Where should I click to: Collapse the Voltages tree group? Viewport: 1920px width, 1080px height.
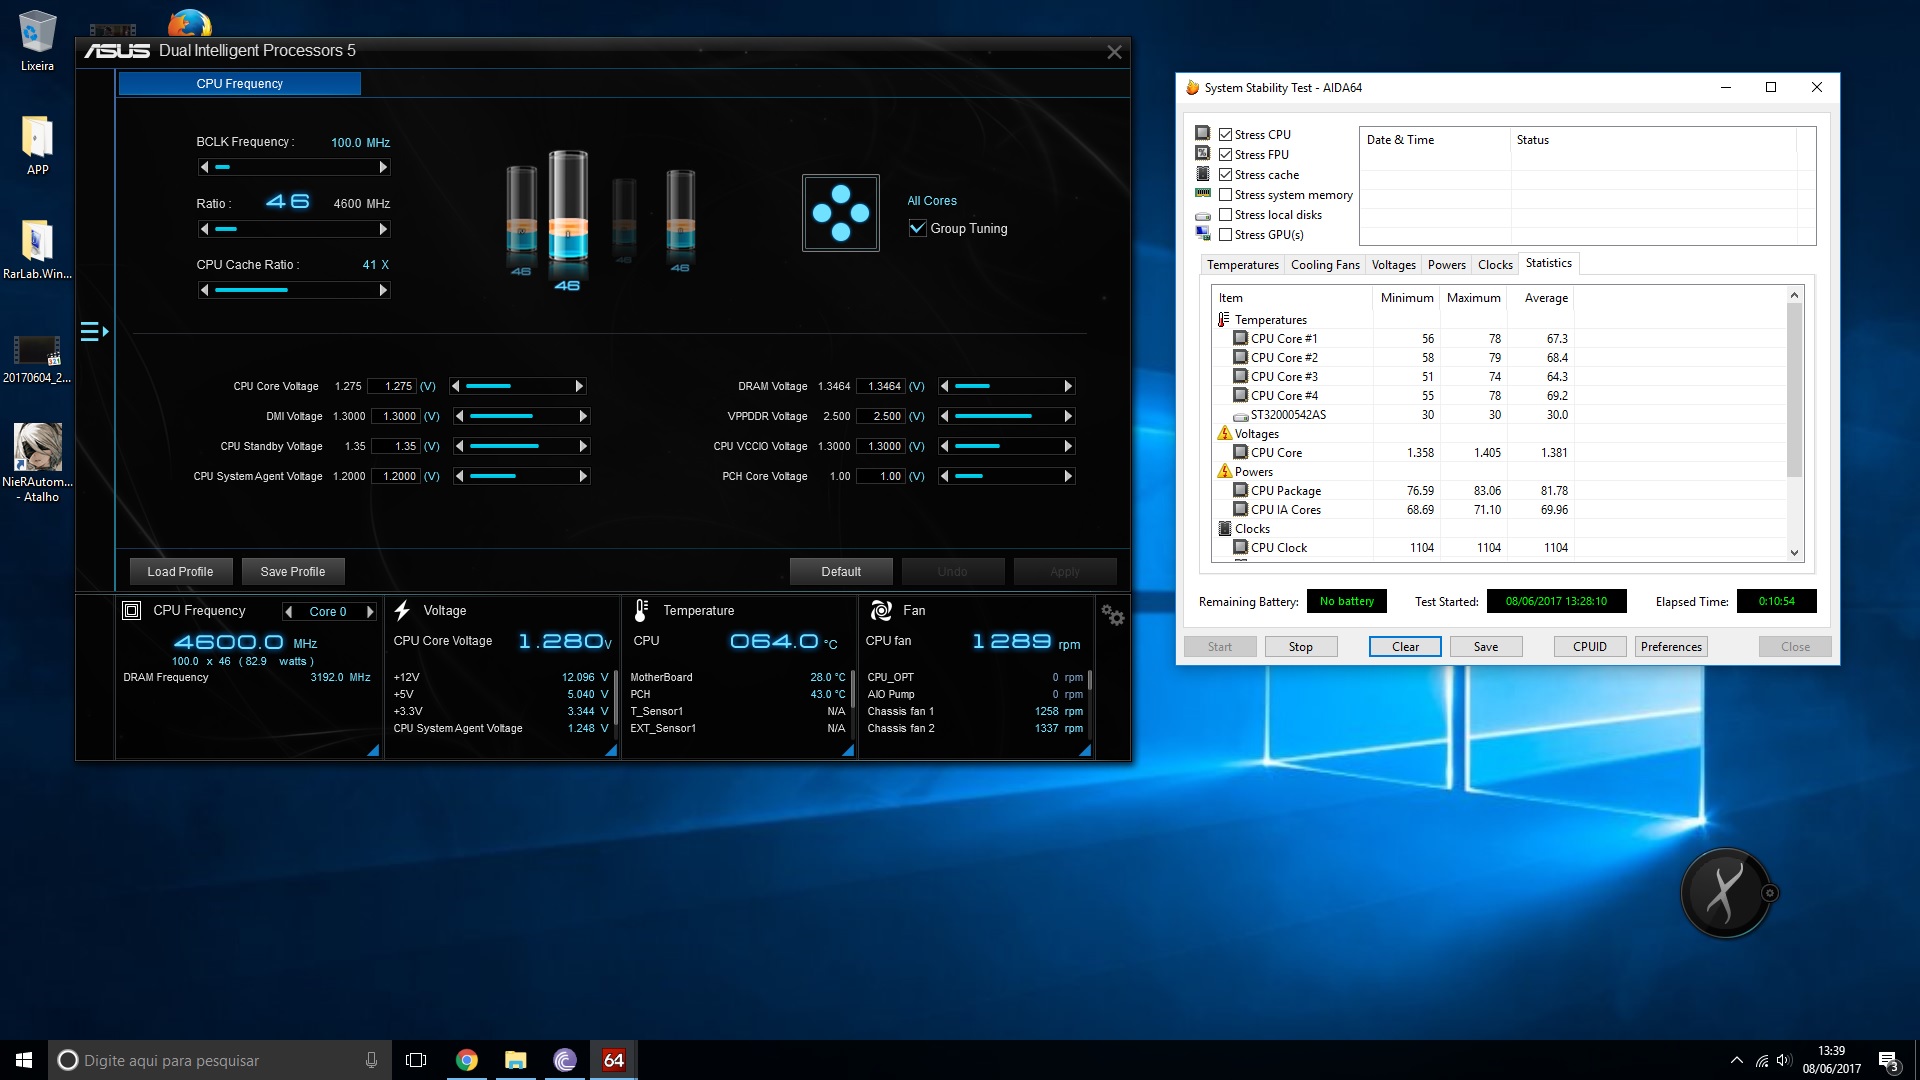1224,433
